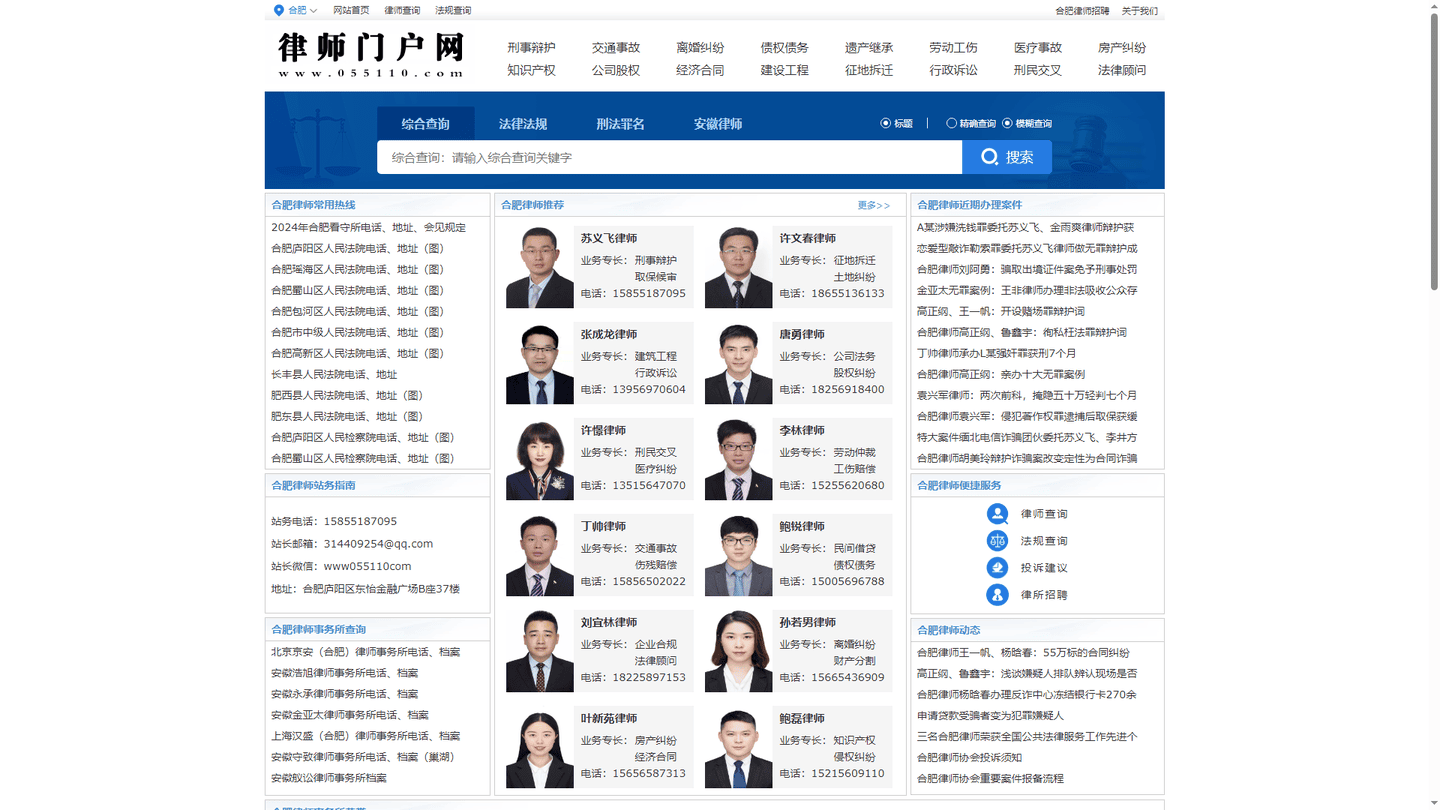Image resolution: width=1440 pixels, height=810 pixels.
Task: Open the 医疗事故 category
Action: coord(1038,48)
